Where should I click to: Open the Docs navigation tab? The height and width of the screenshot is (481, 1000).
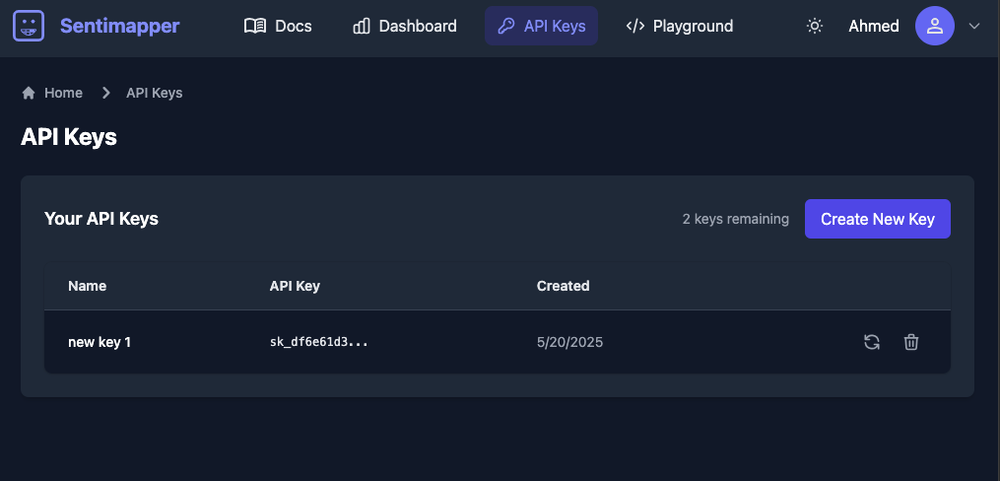[x=278, y=26]
